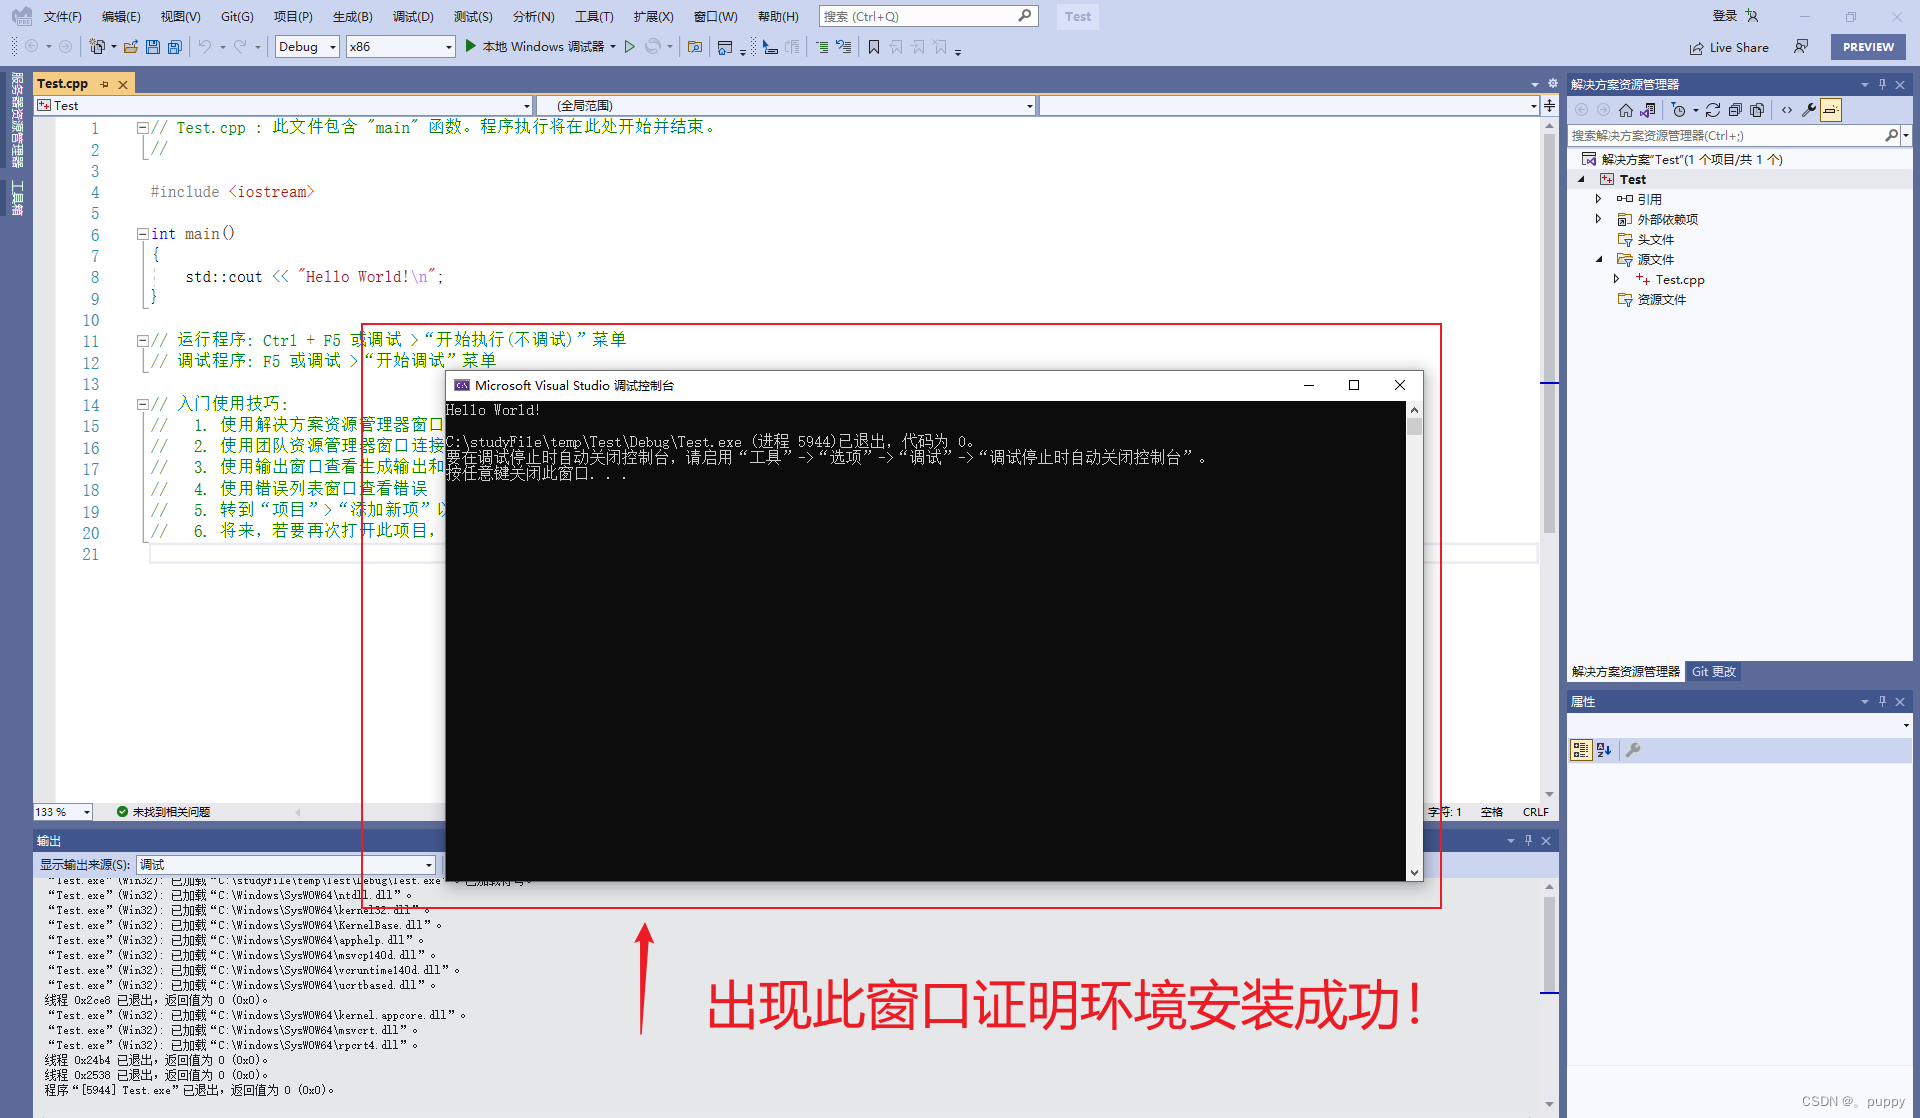Open Properties with the wrench icon
This screenshot has height=1118, width=1920.
tap(1809, 110)
